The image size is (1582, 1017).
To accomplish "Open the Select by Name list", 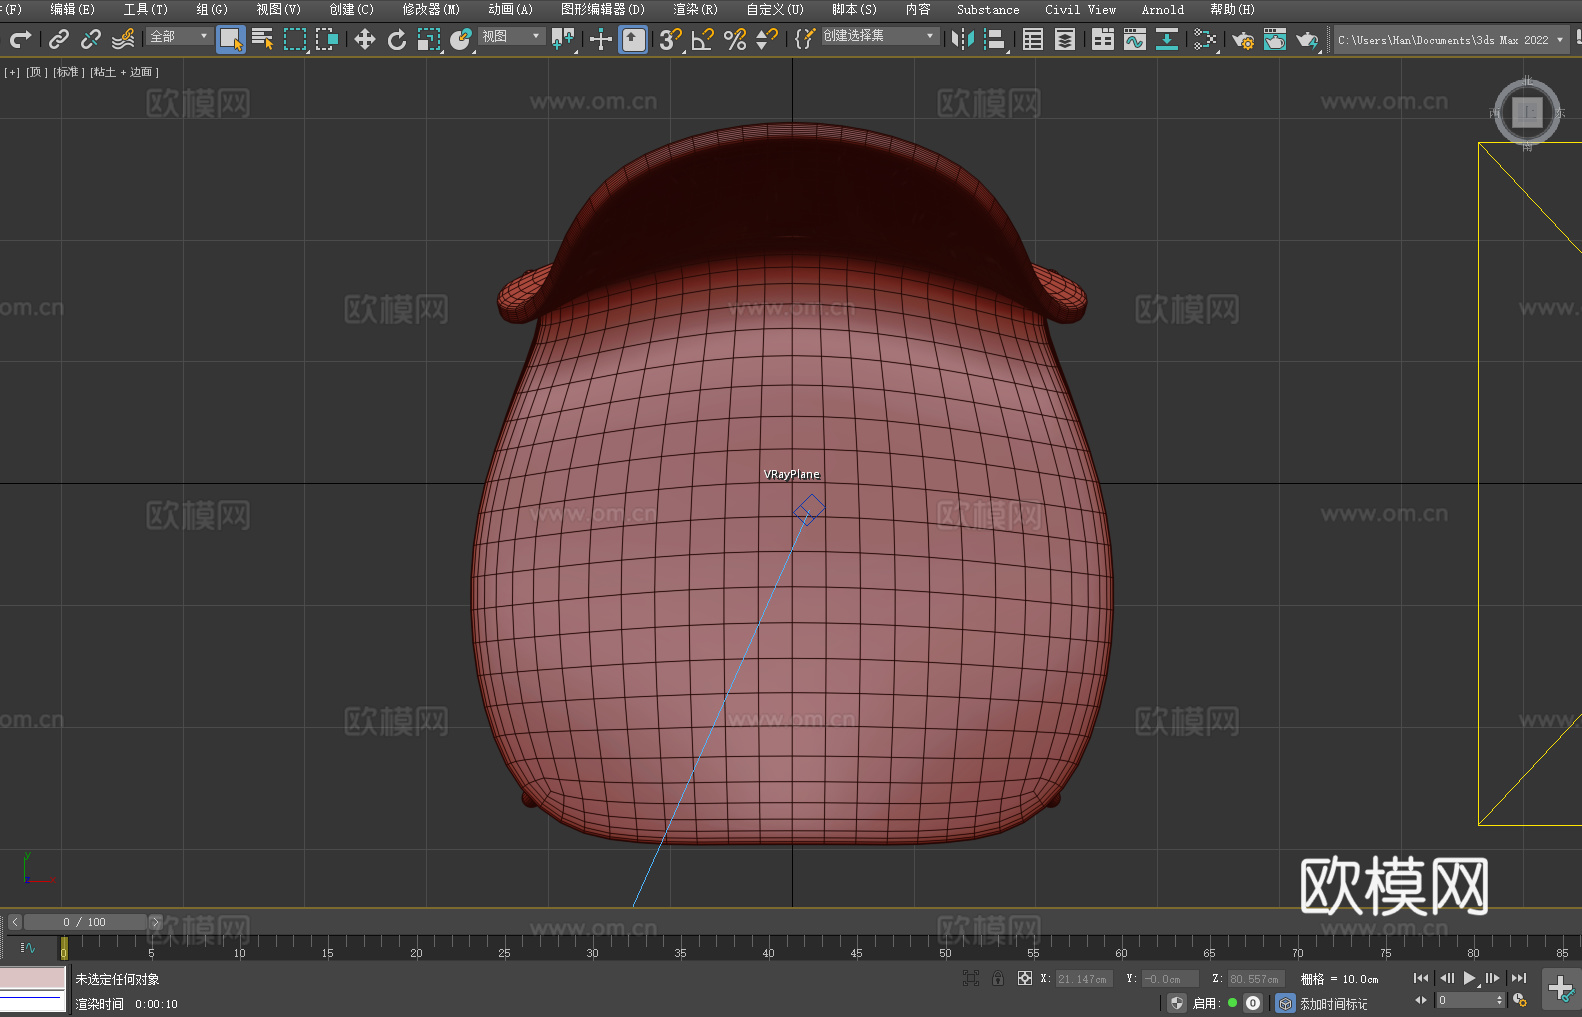I will pyautogui.click(x=263, y=39).
